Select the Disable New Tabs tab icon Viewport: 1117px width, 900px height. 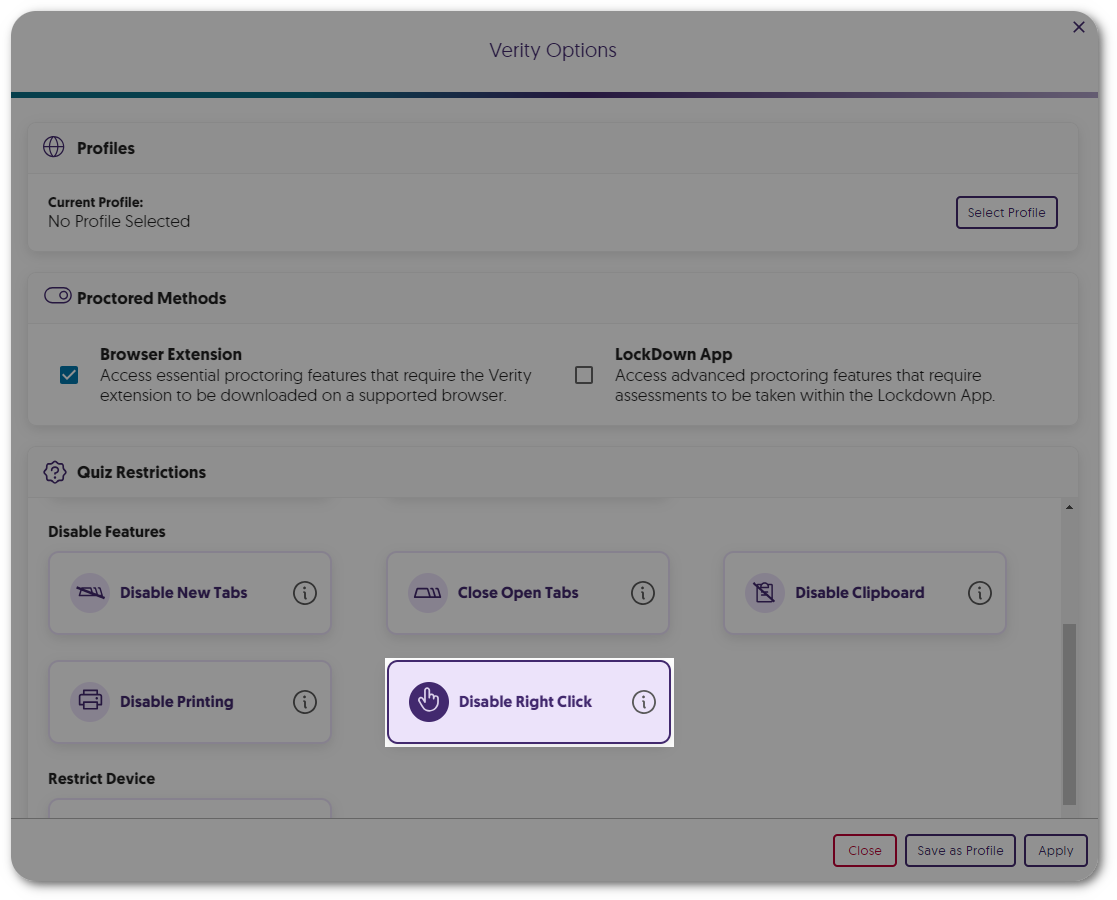[89, 592]
